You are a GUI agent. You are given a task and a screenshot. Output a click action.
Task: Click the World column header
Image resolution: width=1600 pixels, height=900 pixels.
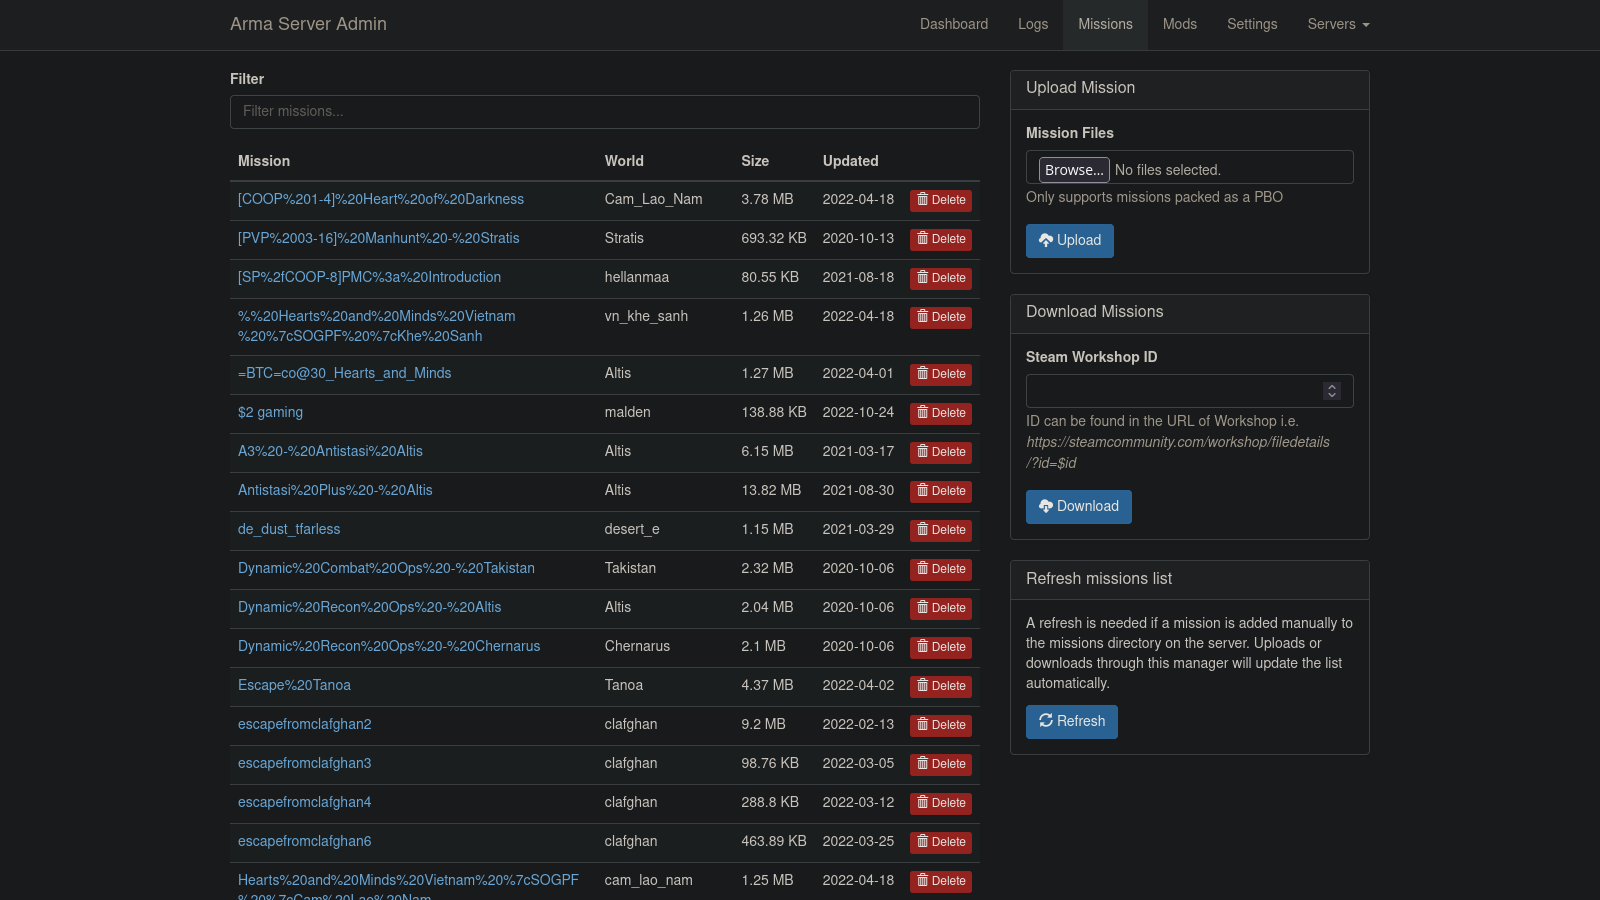click(624, 161)
